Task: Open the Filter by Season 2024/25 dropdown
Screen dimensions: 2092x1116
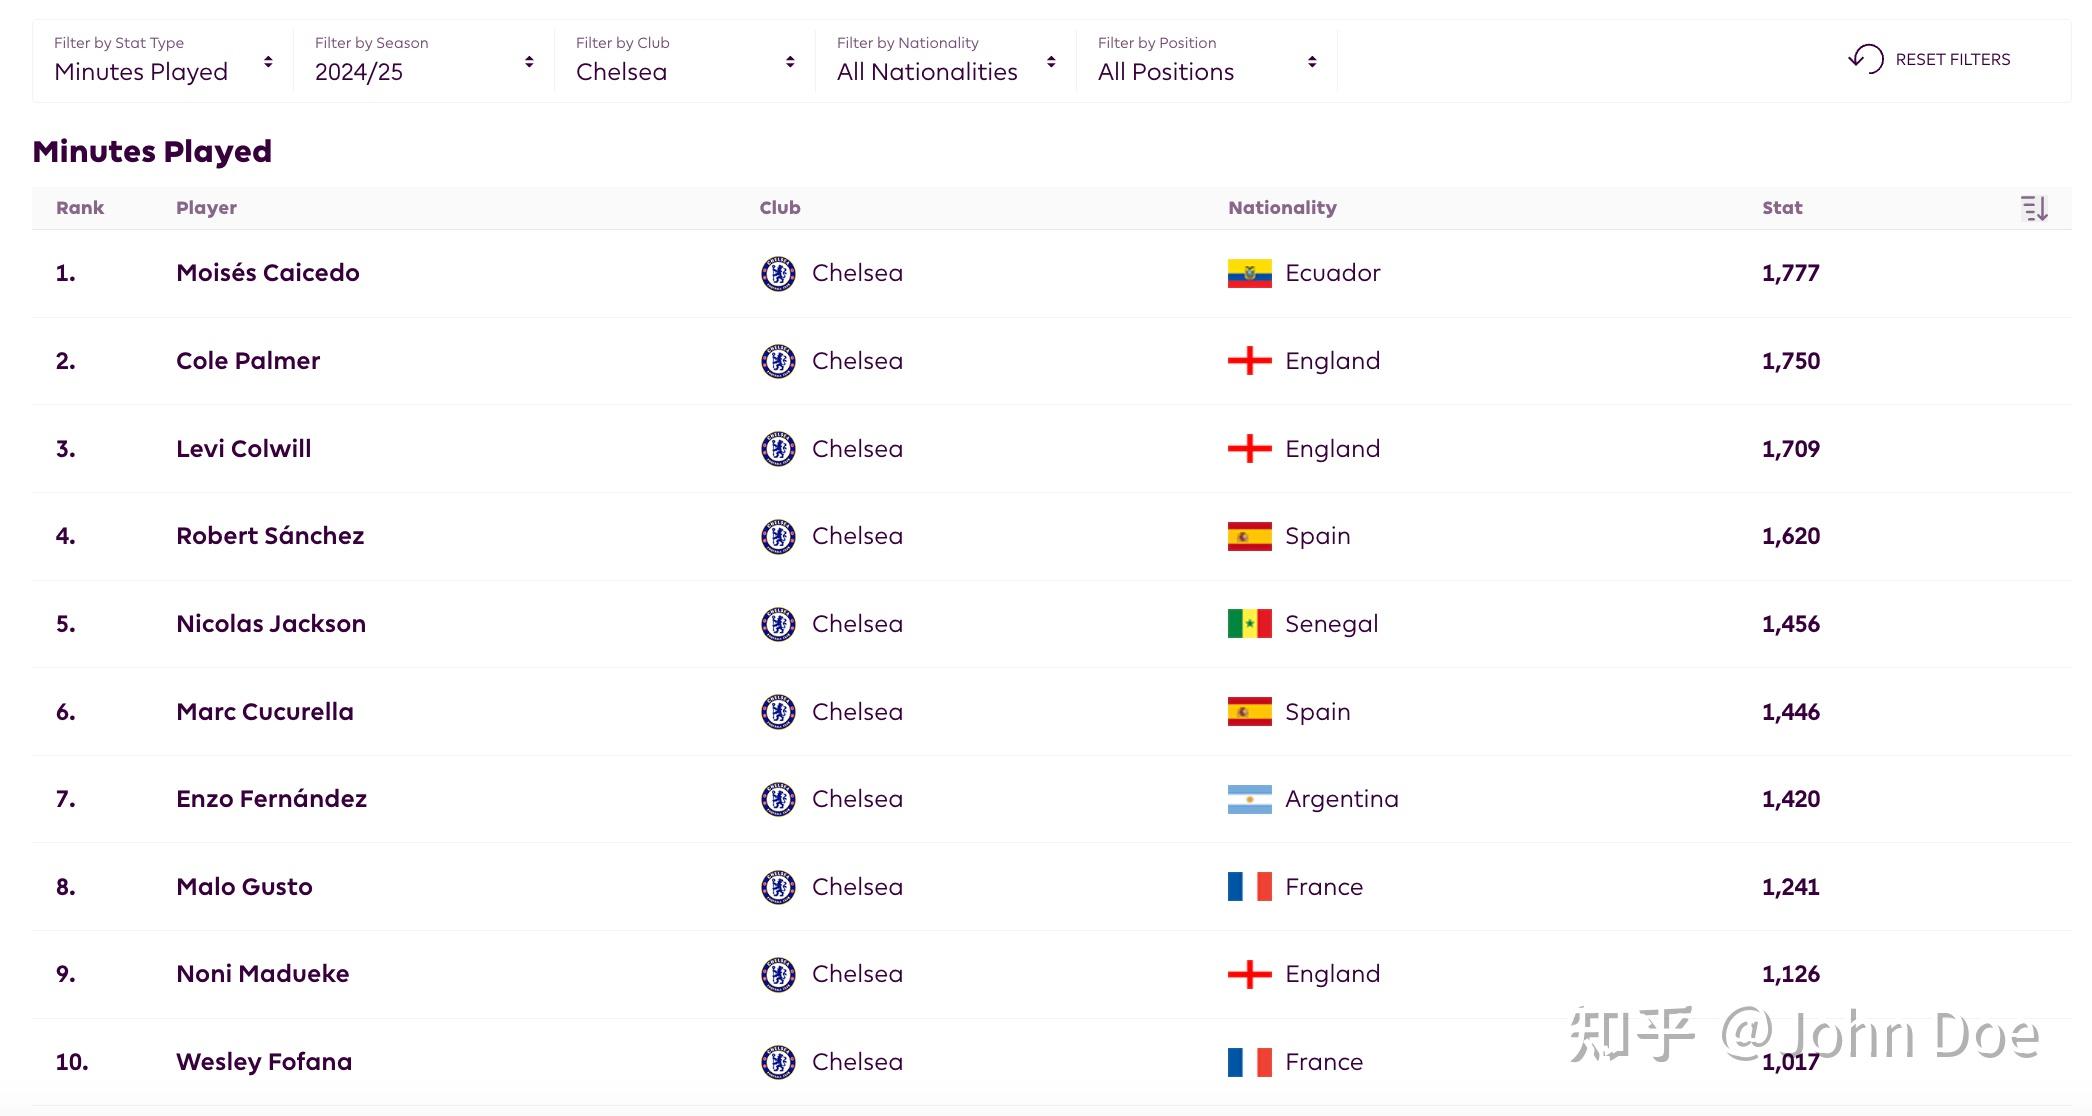Action: 424,60
